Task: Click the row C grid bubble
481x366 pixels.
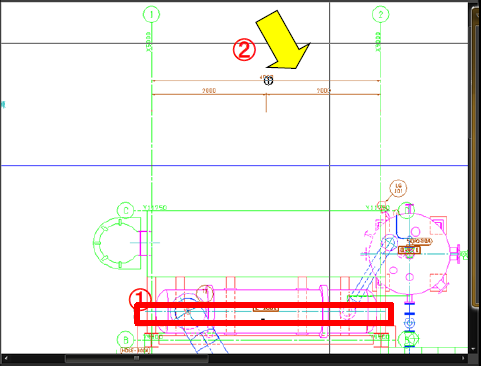Action: (x=126, y=210)
